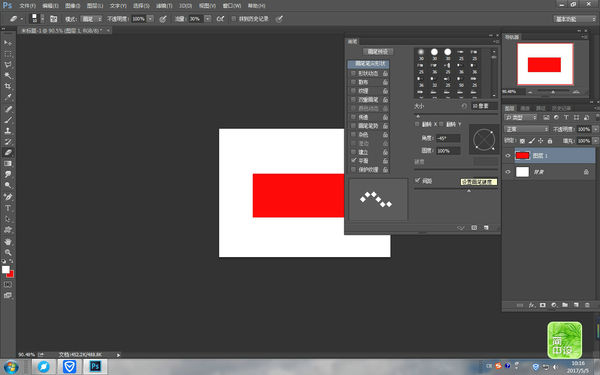The width and height of the screenshot is (600, 375).
Task: Select the Rectangular Marquee tool
Action: (8, 54)
